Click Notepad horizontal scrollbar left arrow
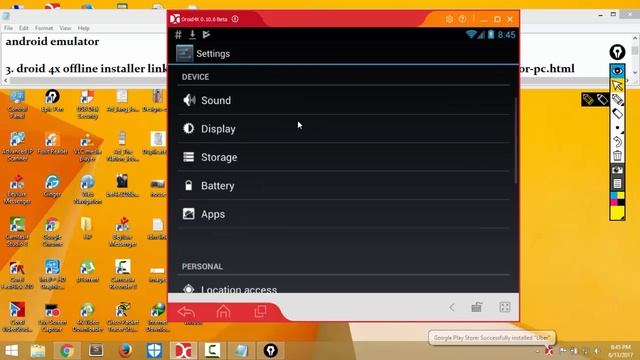The image size is (640, 360). point(6,81)
